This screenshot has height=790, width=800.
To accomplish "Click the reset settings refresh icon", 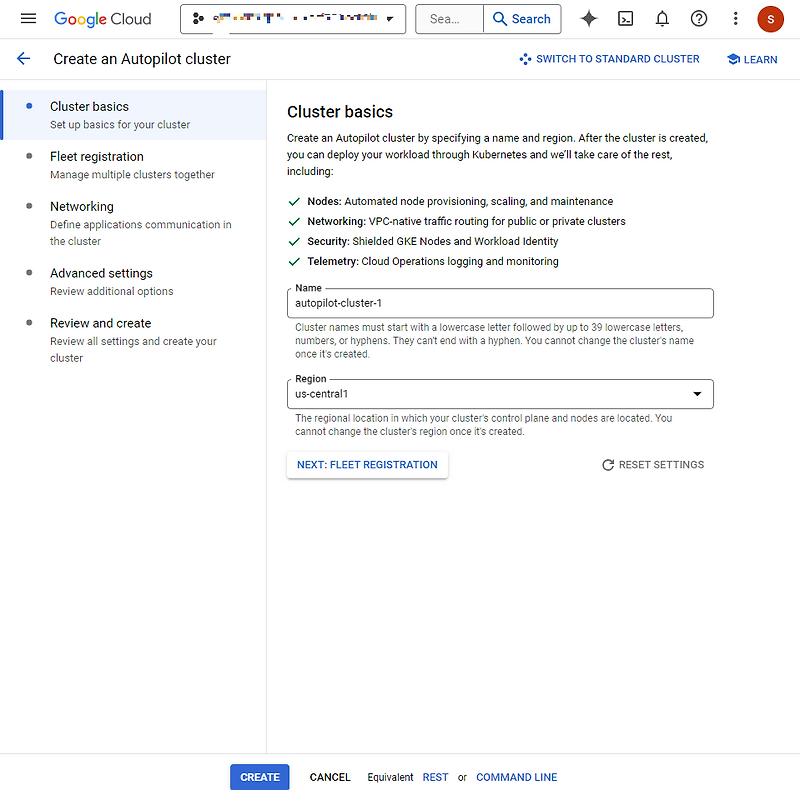I will (x=607, y=464).
